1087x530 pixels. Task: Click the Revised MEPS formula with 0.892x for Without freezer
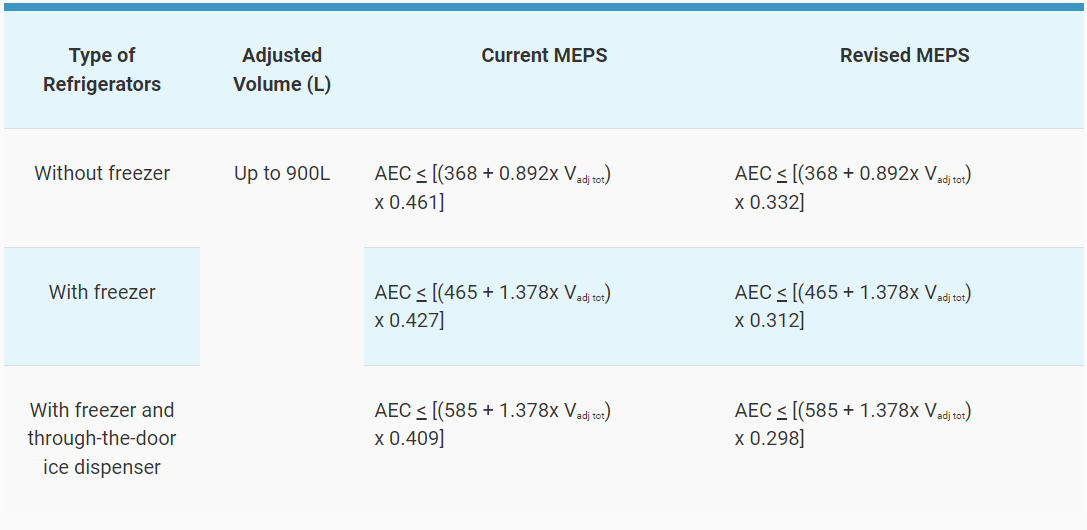click(x=853, y=174)
